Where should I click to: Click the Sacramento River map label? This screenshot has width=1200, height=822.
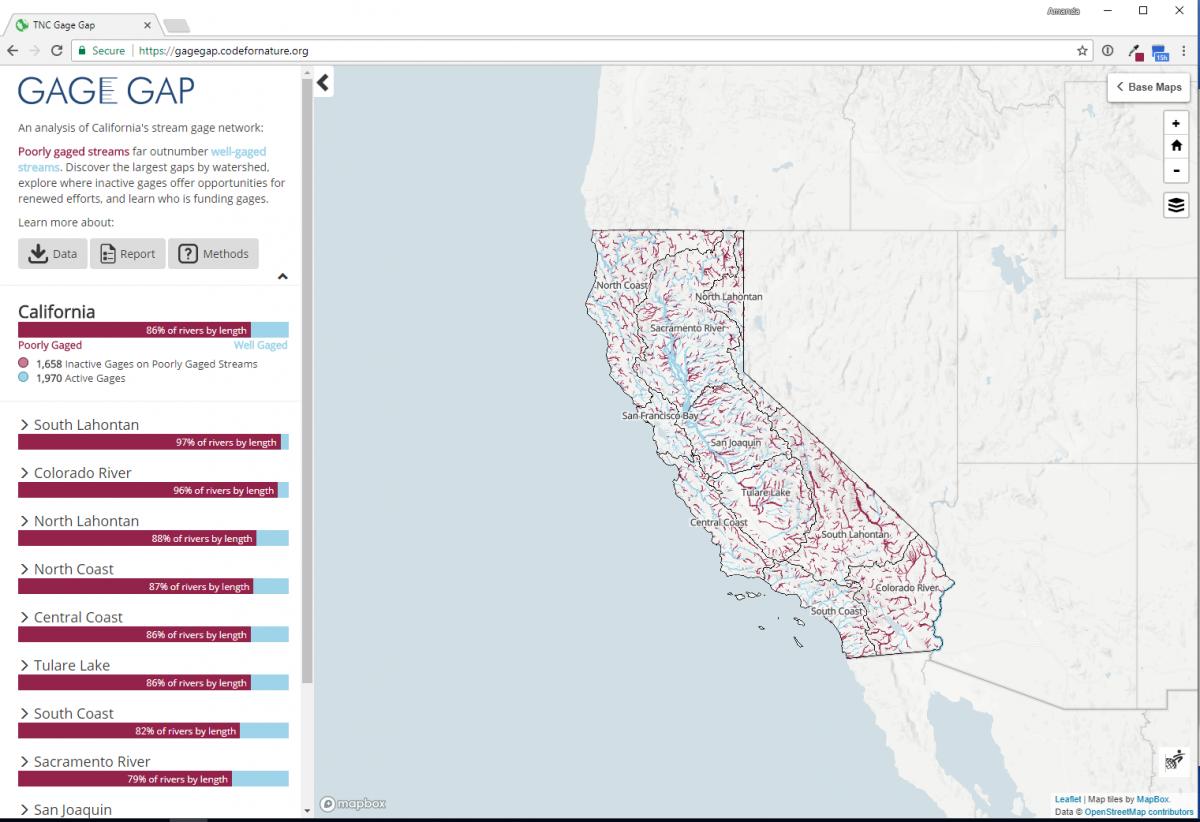688,328
